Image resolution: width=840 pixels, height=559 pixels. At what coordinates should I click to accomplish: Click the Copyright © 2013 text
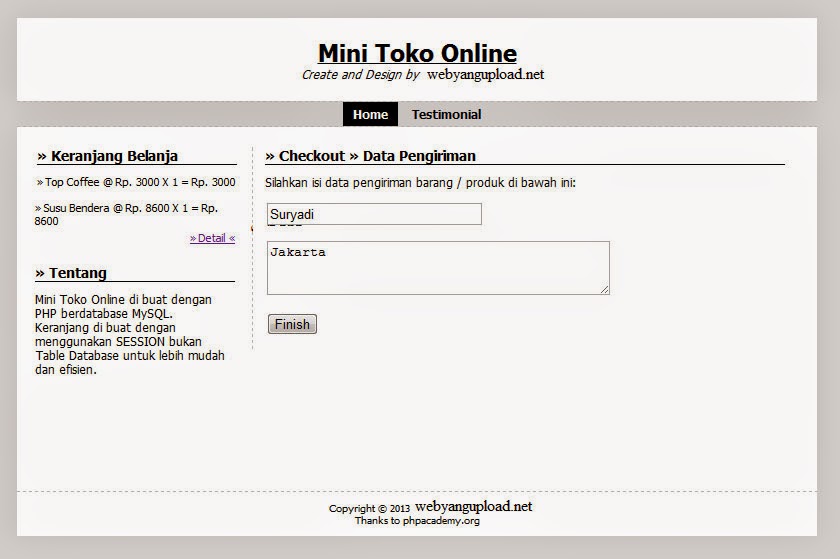[369, 508]
